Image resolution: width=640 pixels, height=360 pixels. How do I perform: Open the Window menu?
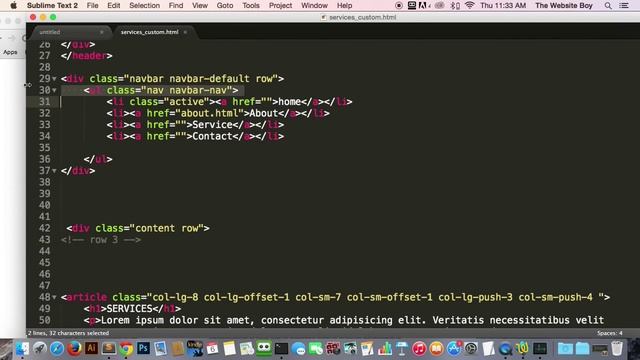pyautogui.click(x=314, y=5)
